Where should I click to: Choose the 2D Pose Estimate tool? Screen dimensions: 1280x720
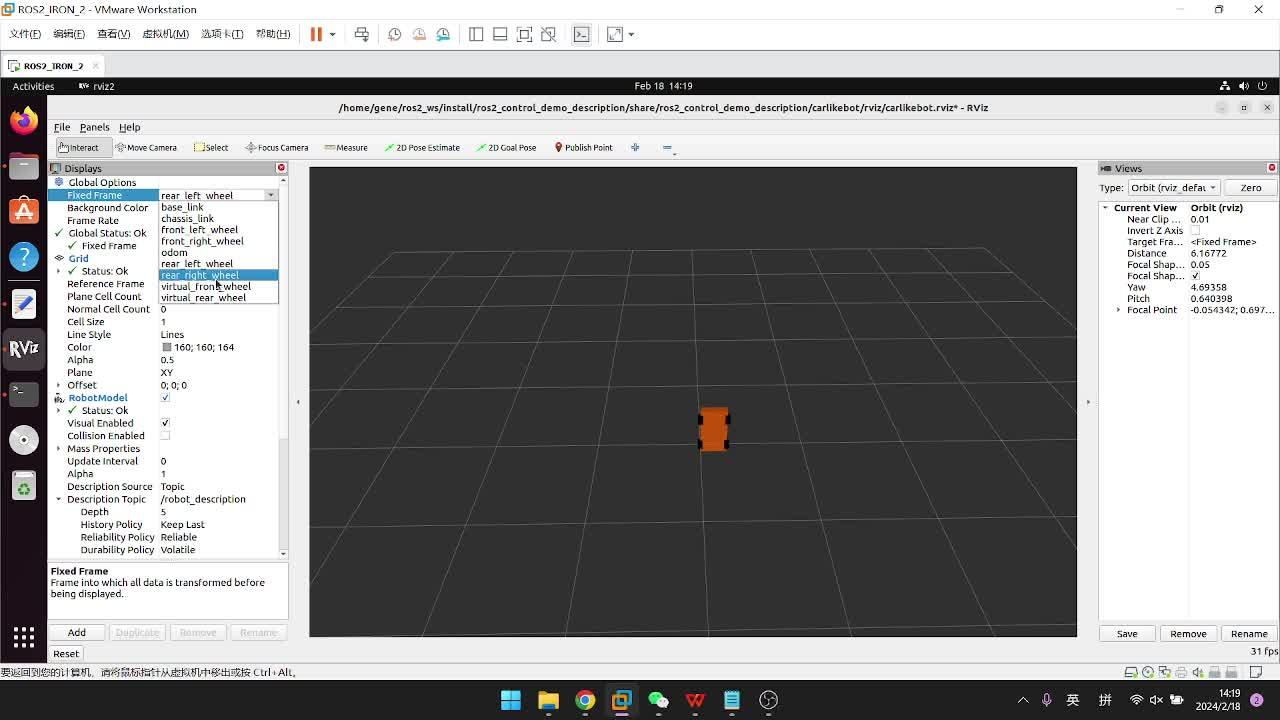pos(422,147)
